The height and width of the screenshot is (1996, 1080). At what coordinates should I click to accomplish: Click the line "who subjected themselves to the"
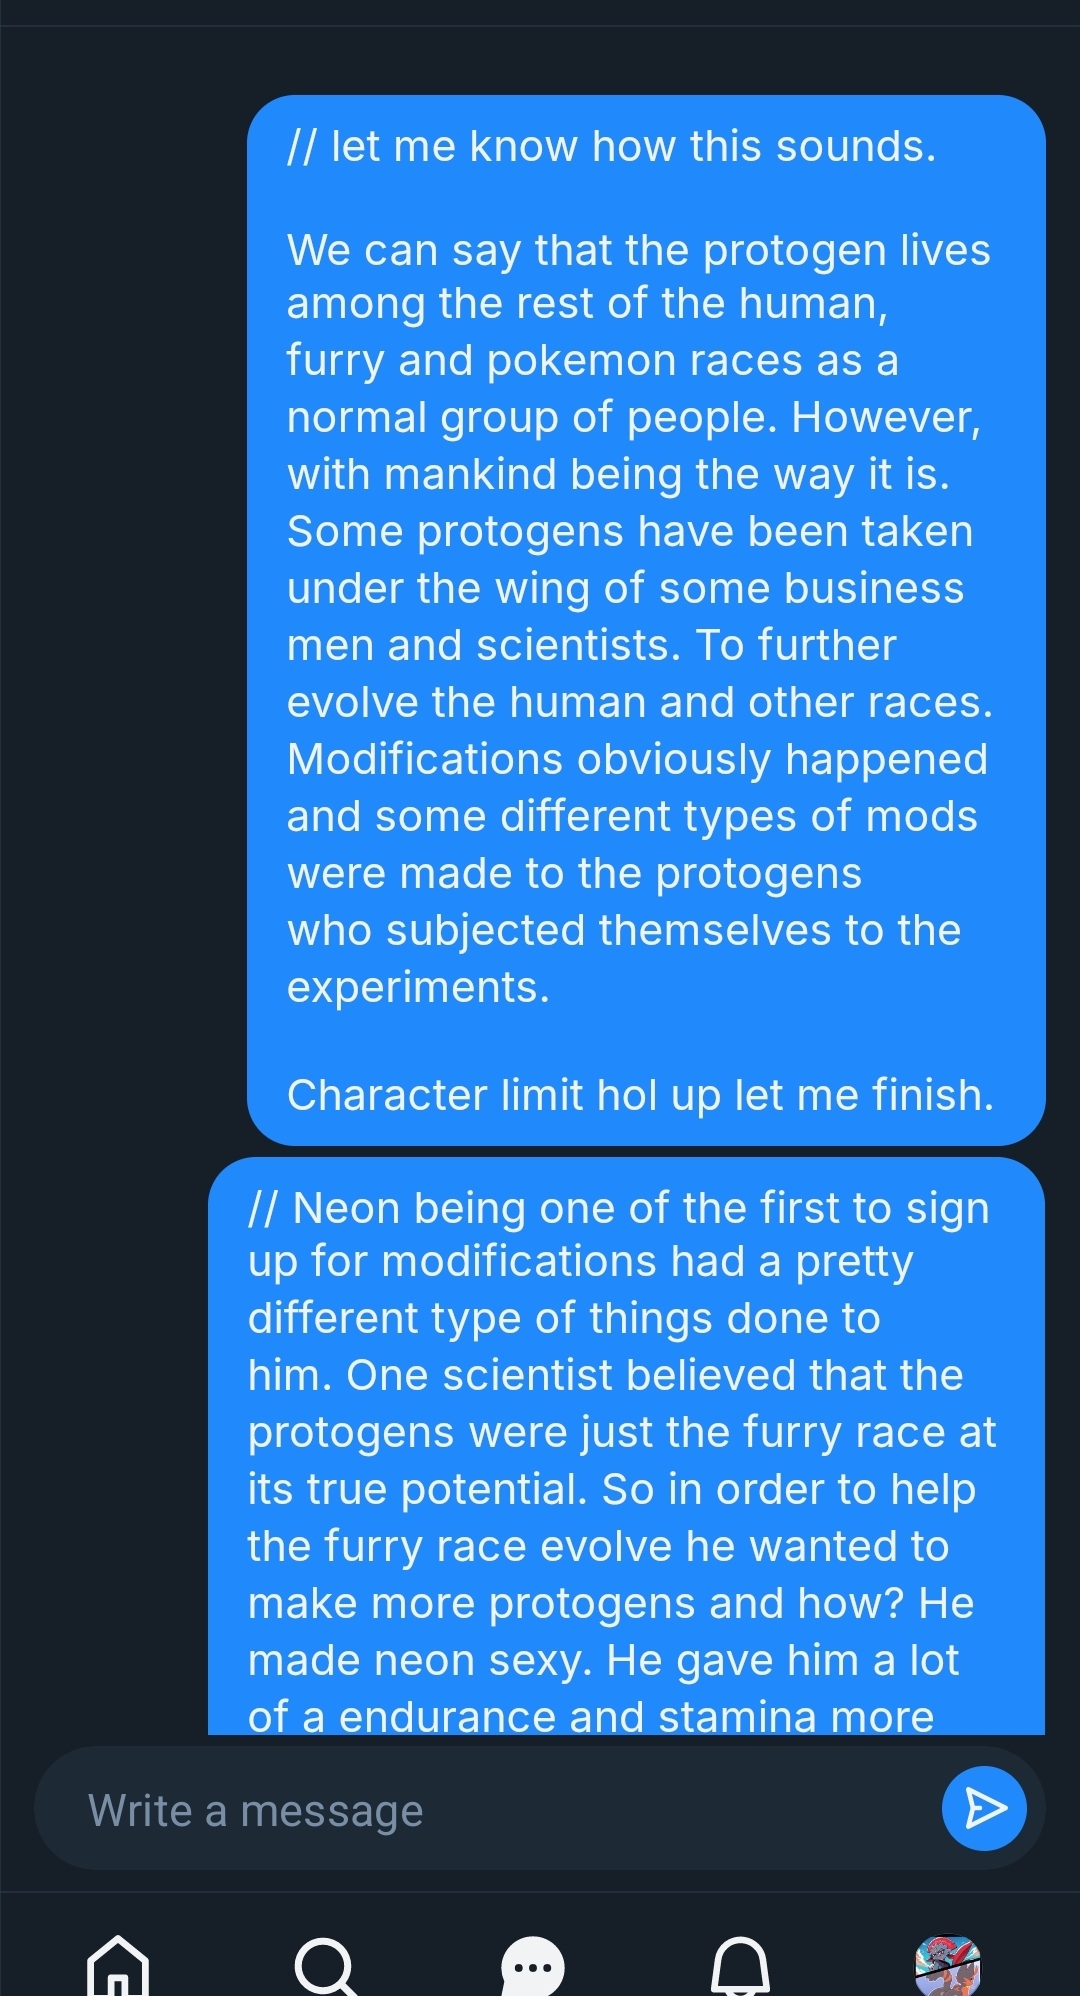tap(624, 931)
